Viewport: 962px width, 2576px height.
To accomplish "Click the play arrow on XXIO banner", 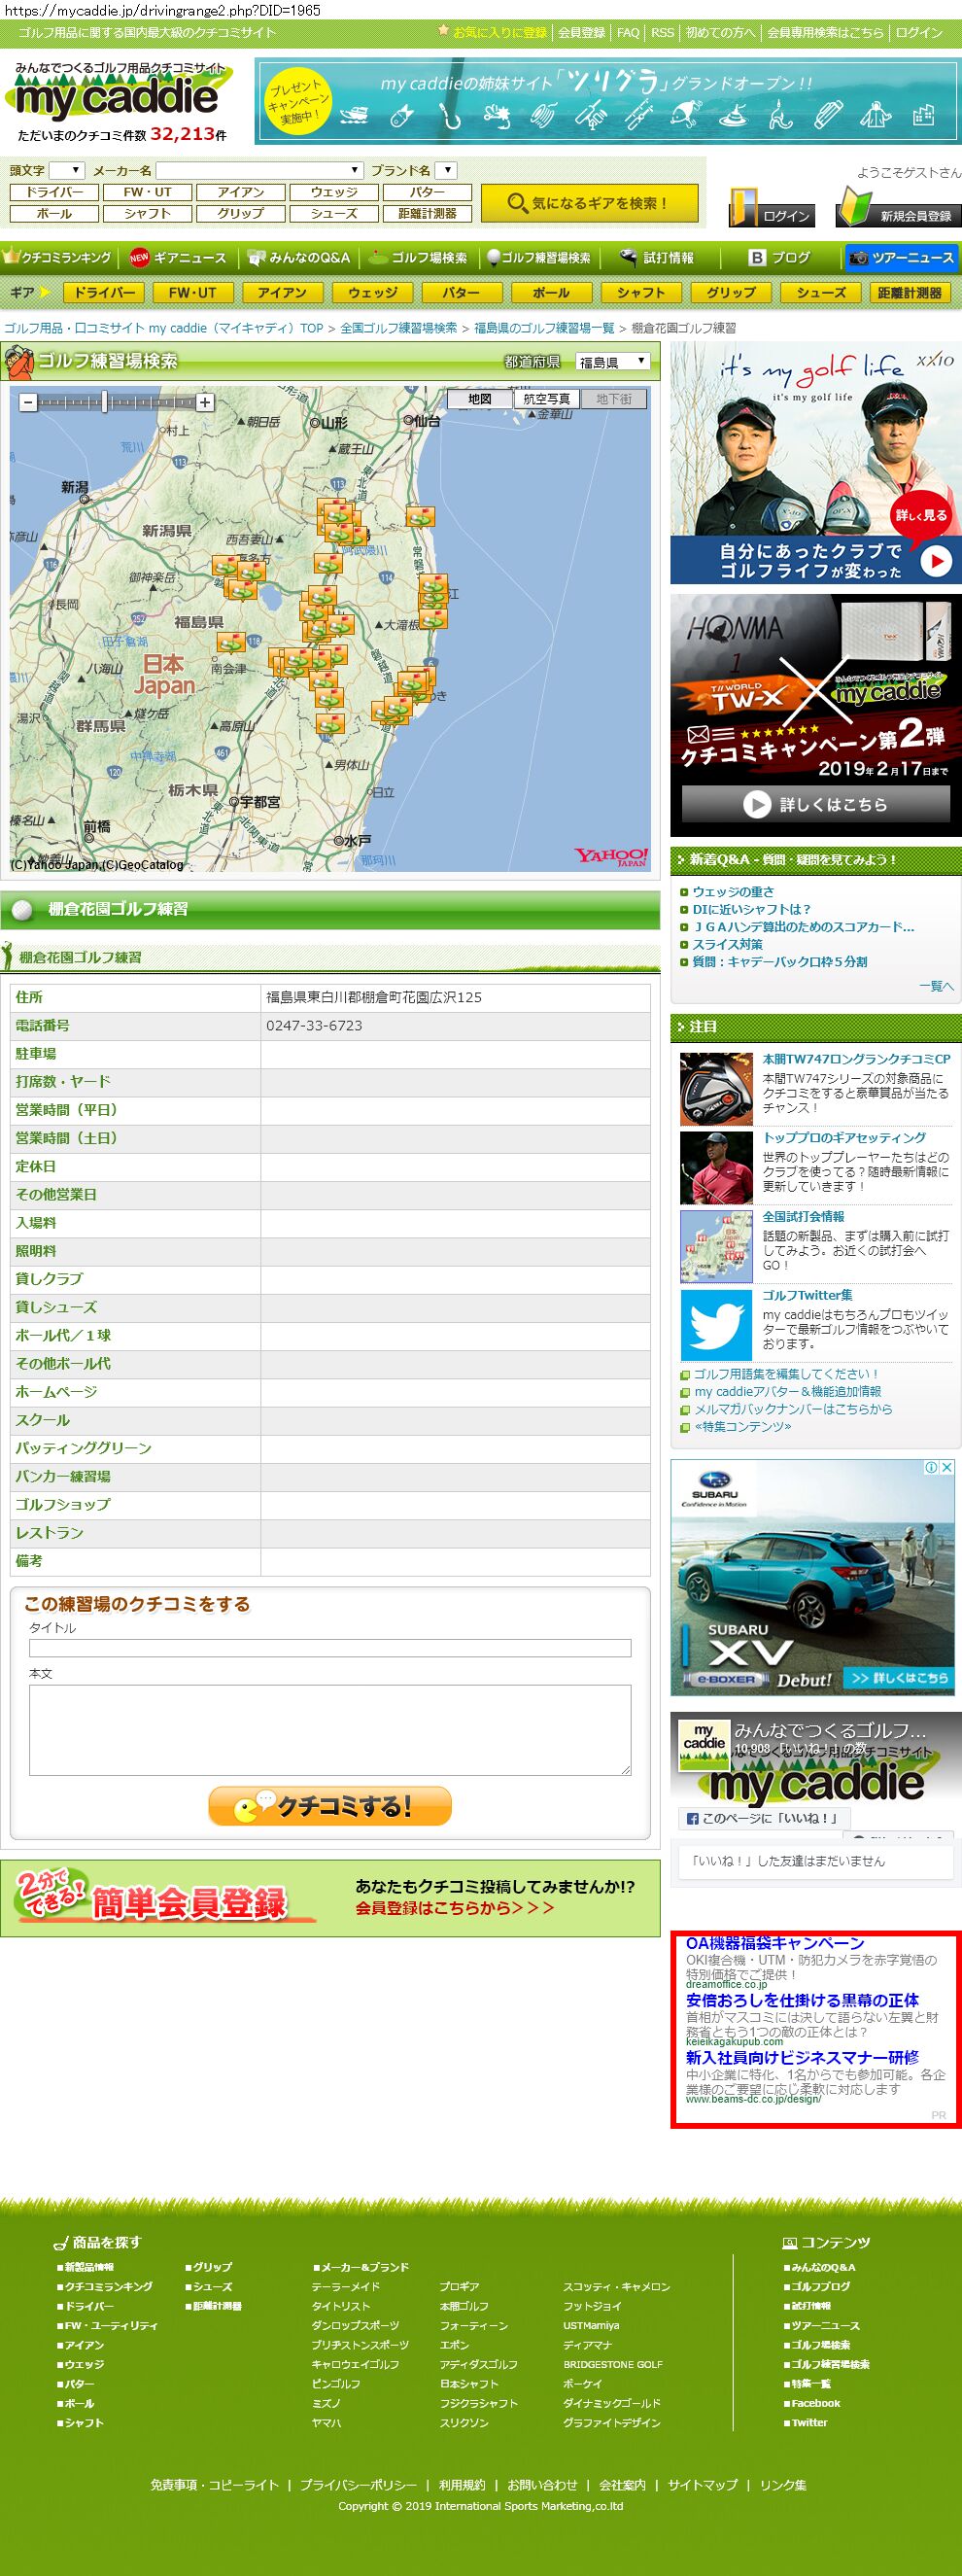I will [936, 561].
